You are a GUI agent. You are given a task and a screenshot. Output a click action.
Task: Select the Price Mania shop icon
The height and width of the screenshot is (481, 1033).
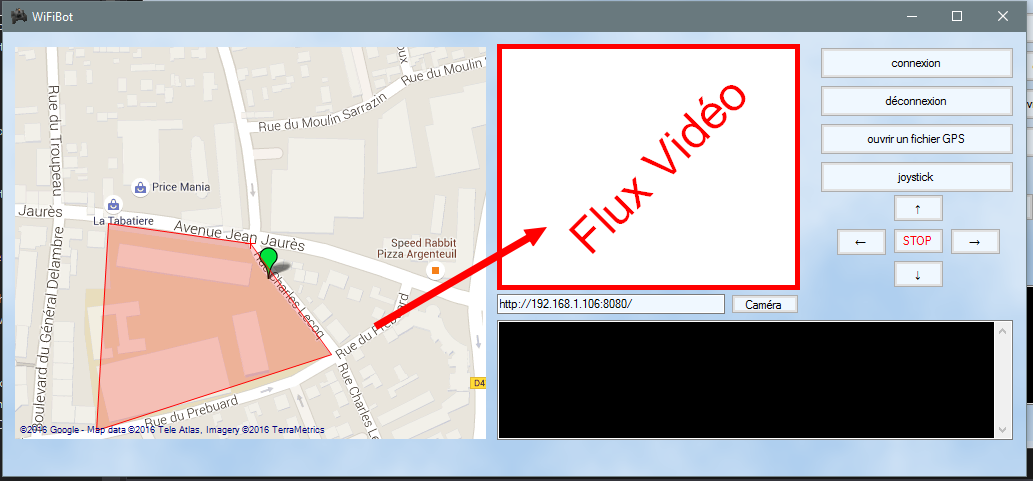click(x=140, y=187)
